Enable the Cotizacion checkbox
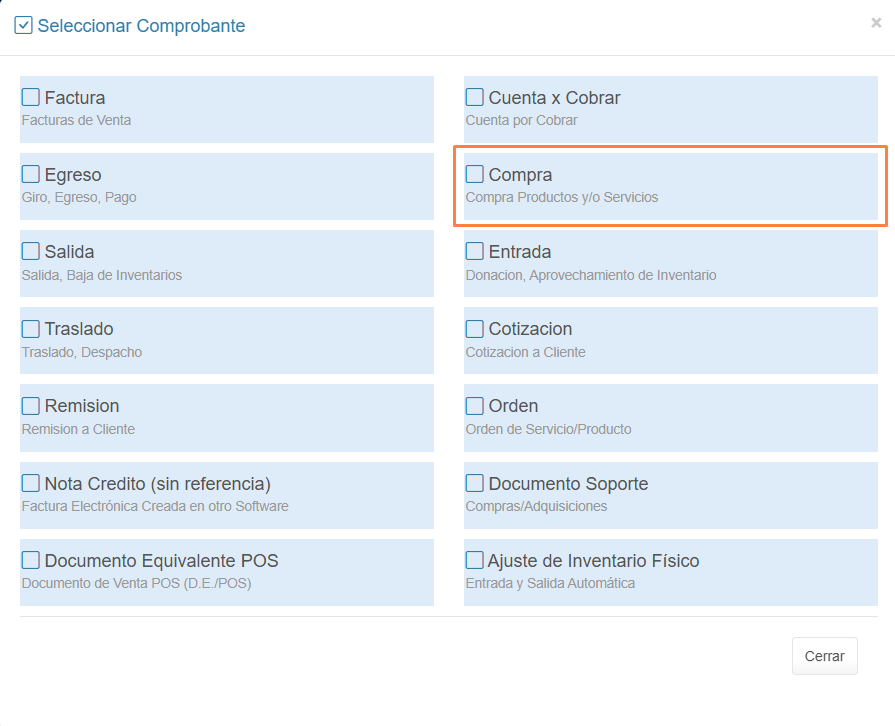 pyautogui.click(x=475, y=328)
